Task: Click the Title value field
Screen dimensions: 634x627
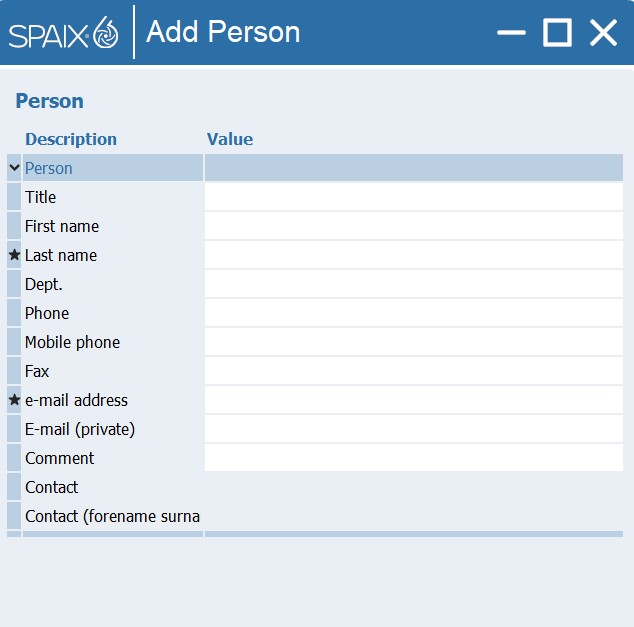Action: 414,197
